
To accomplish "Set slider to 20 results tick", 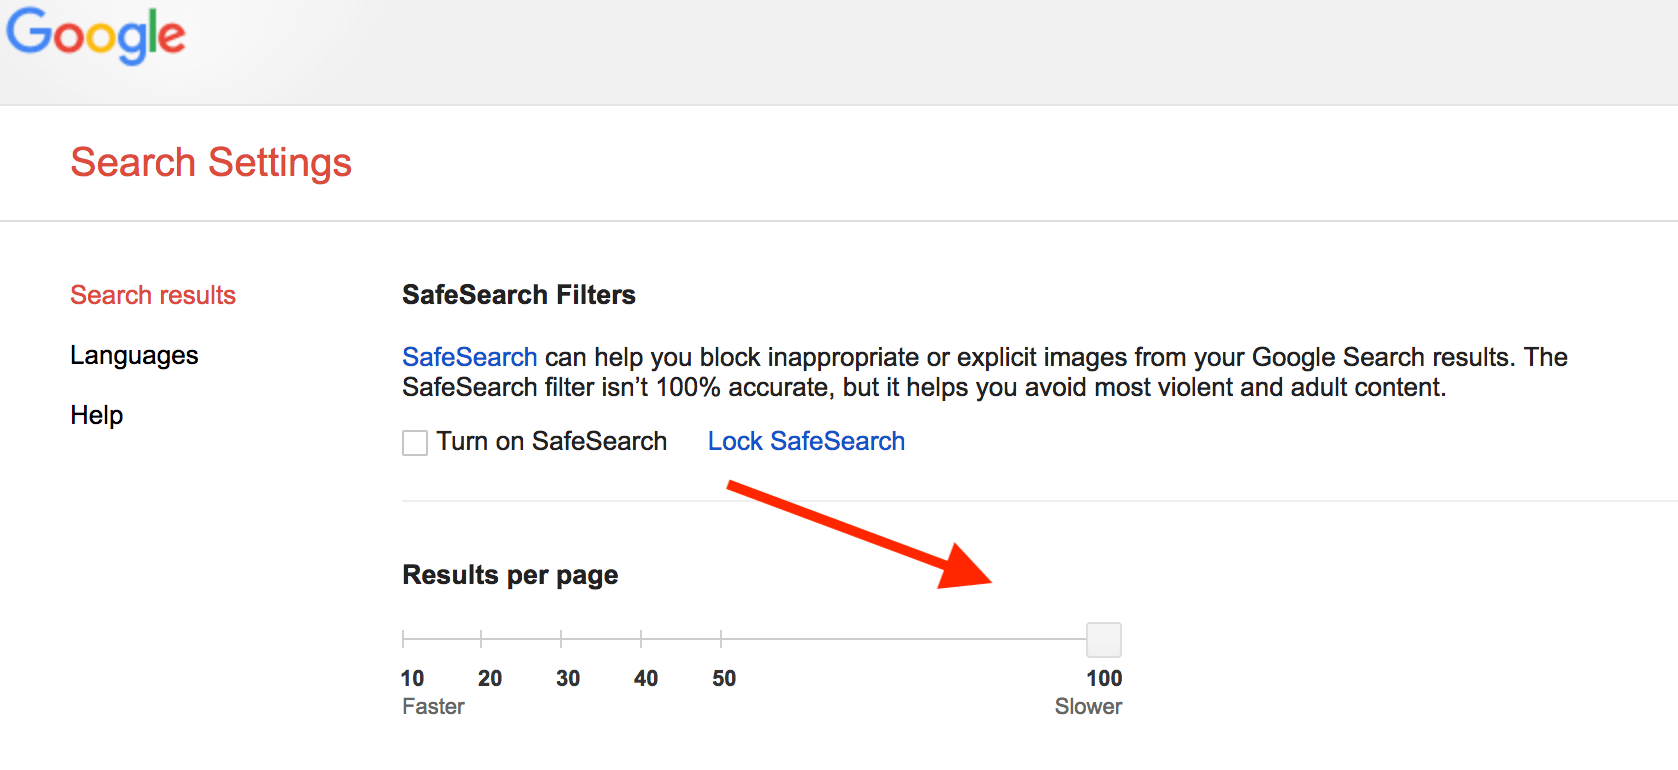I will 481,639.
